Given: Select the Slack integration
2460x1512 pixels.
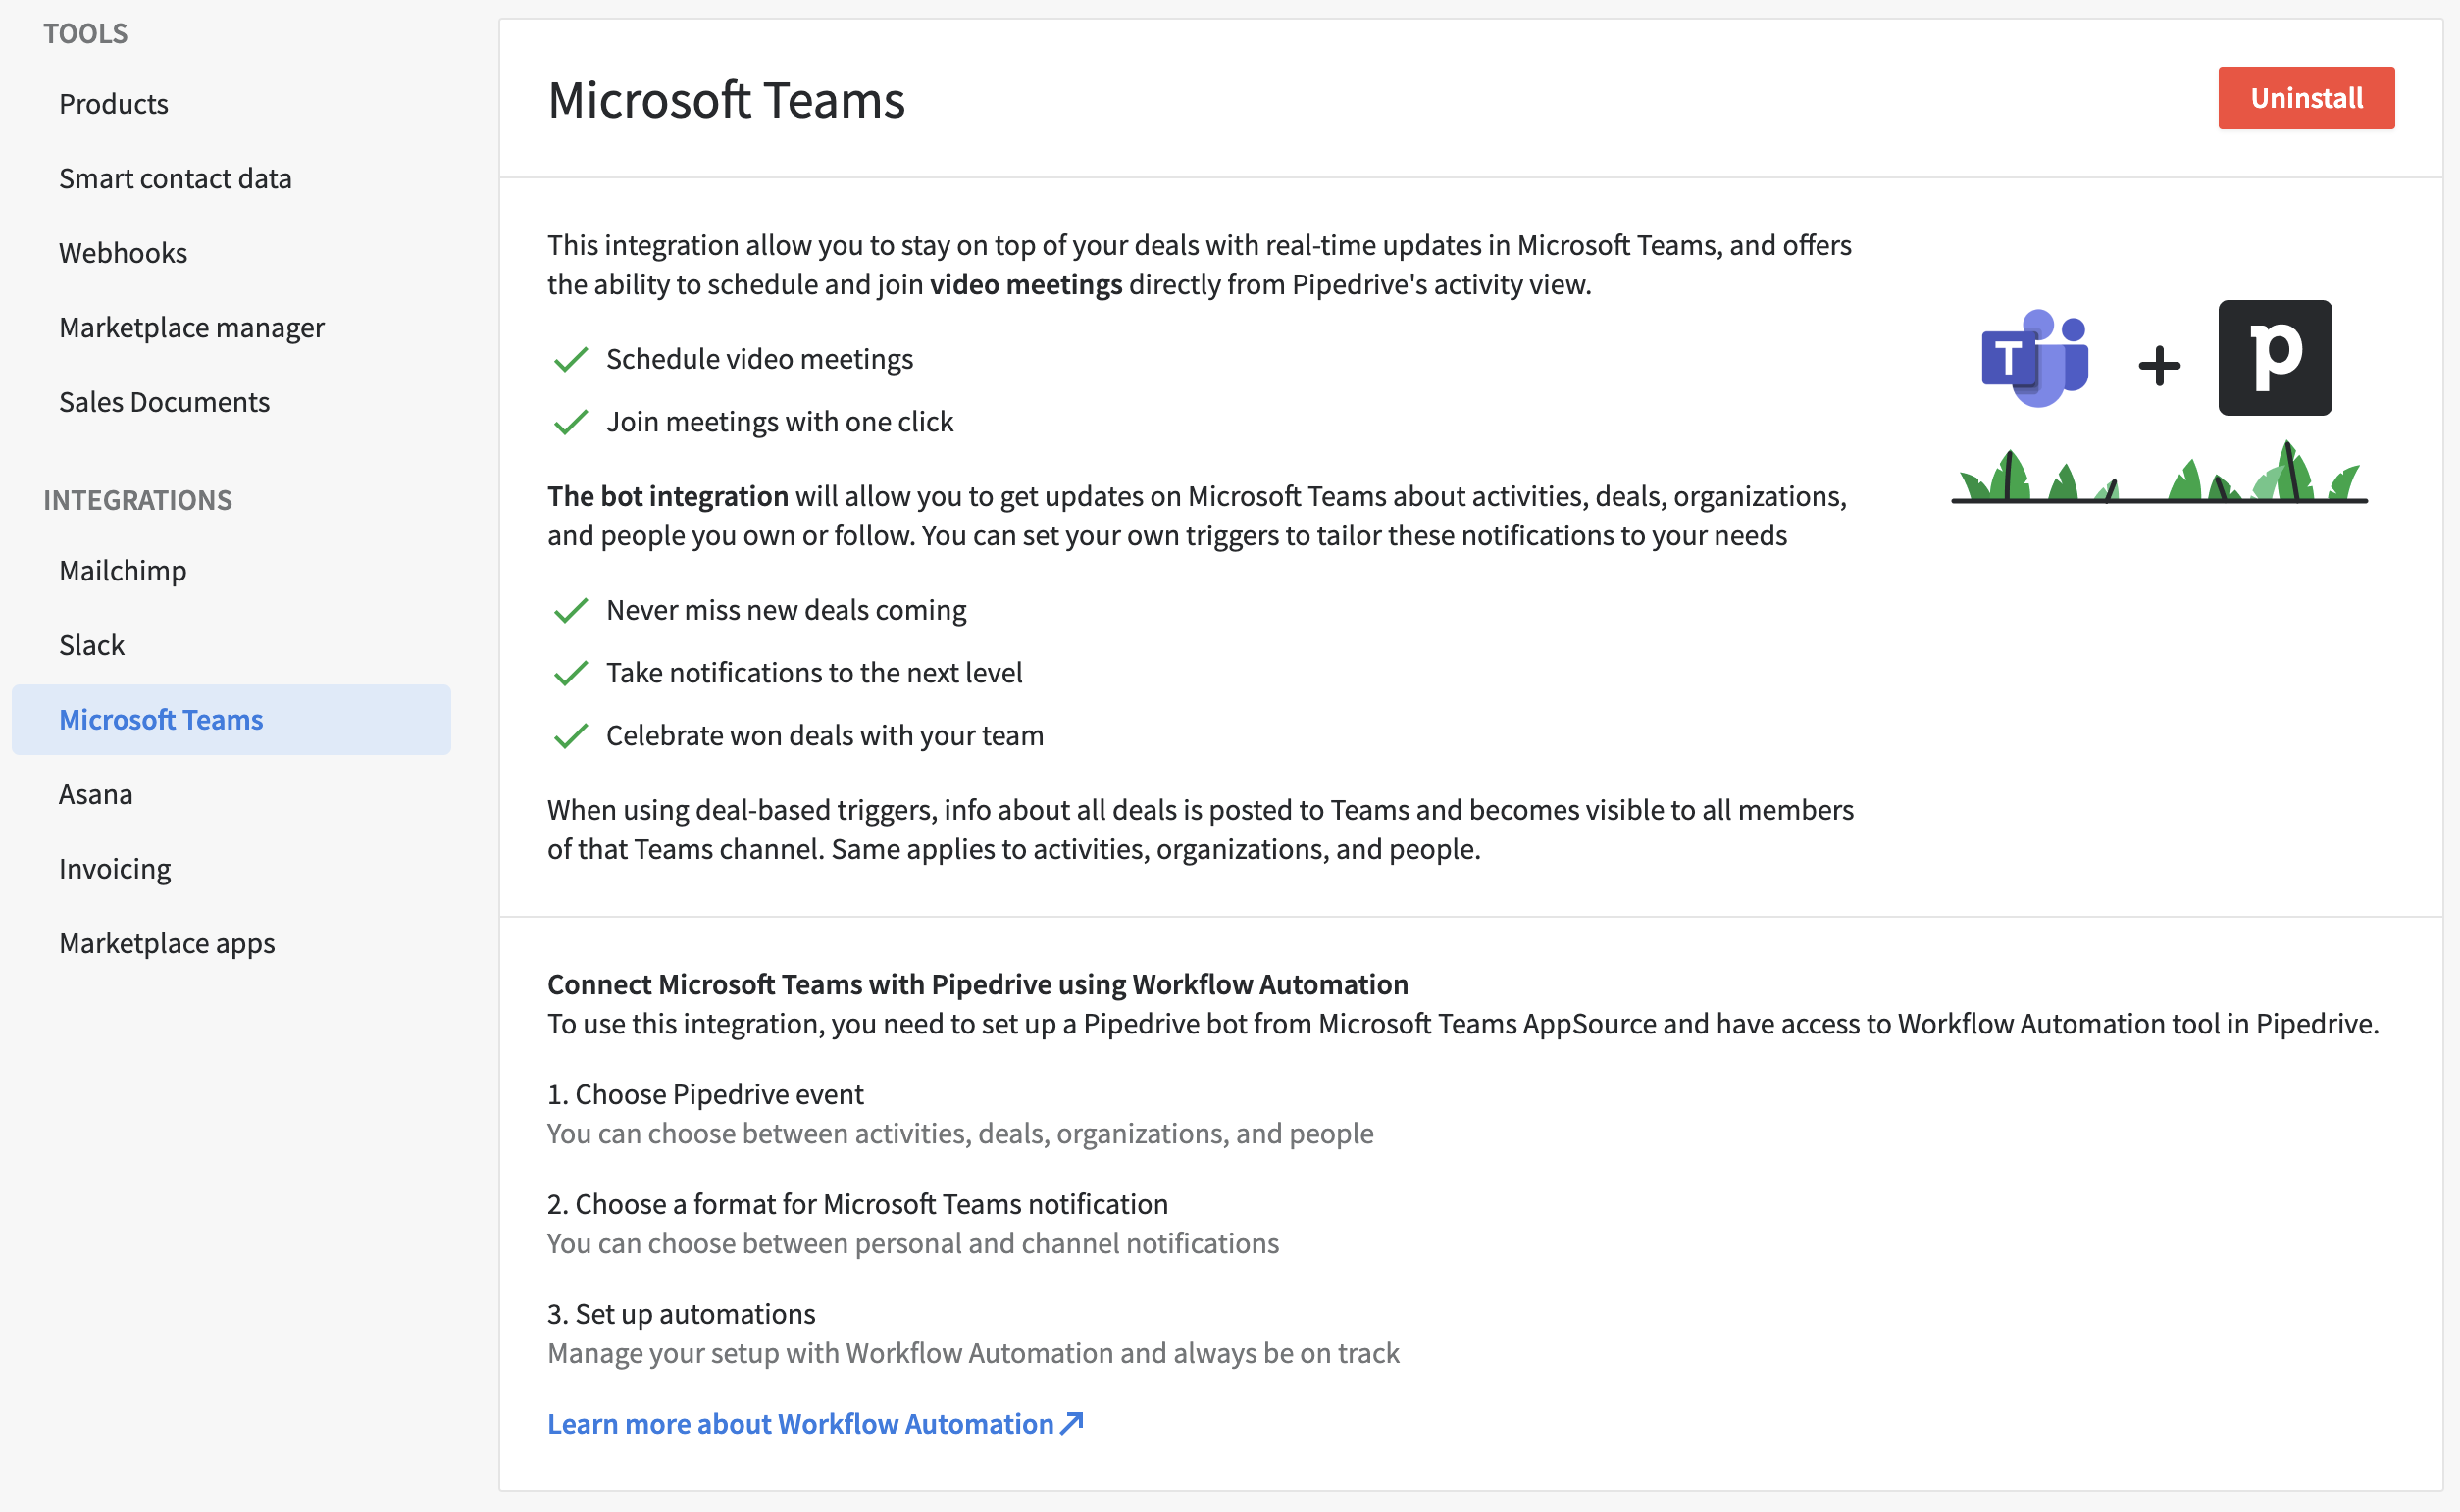Looking at the screenshot, I should pyautogui.click(x=91, y=642).
